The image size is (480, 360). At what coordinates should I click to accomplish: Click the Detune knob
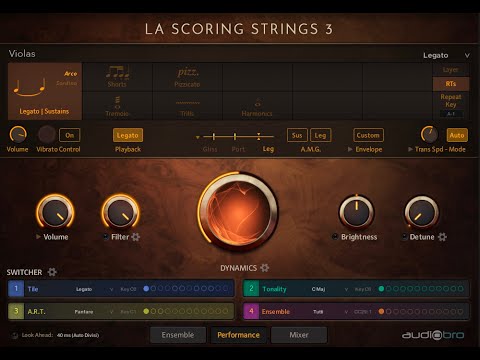(x=422, y=212)
